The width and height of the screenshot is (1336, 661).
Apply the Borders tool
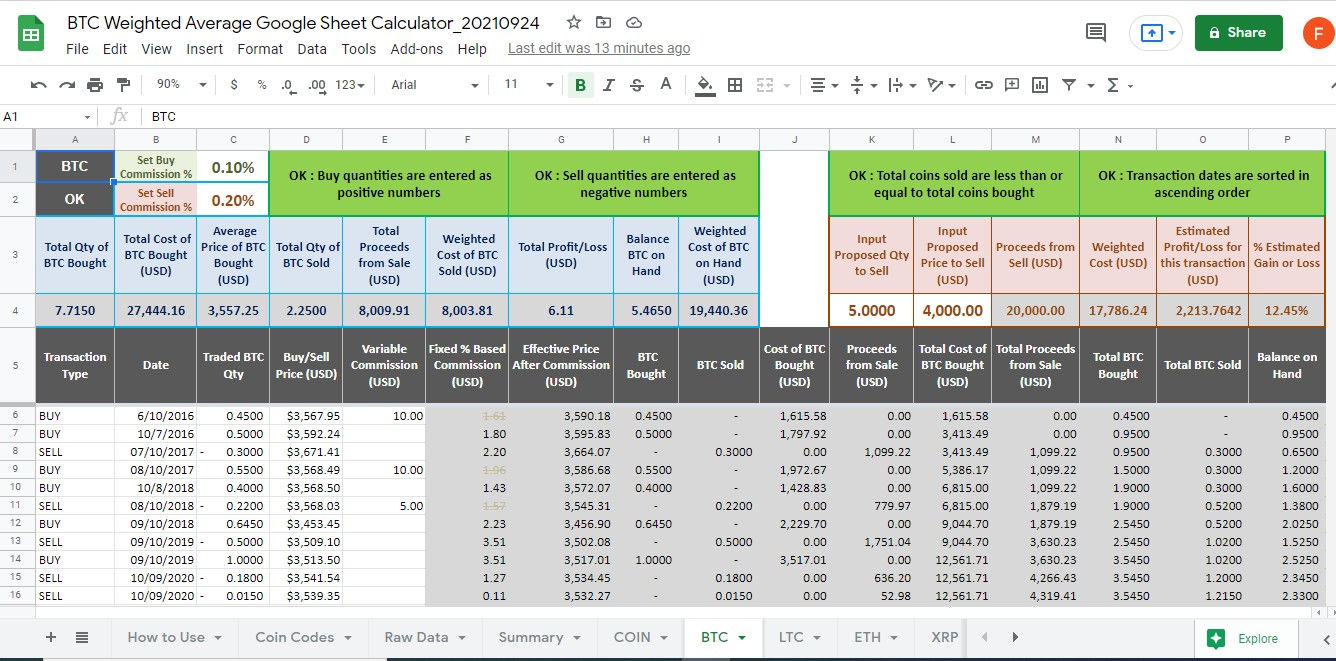click(735, 85)
